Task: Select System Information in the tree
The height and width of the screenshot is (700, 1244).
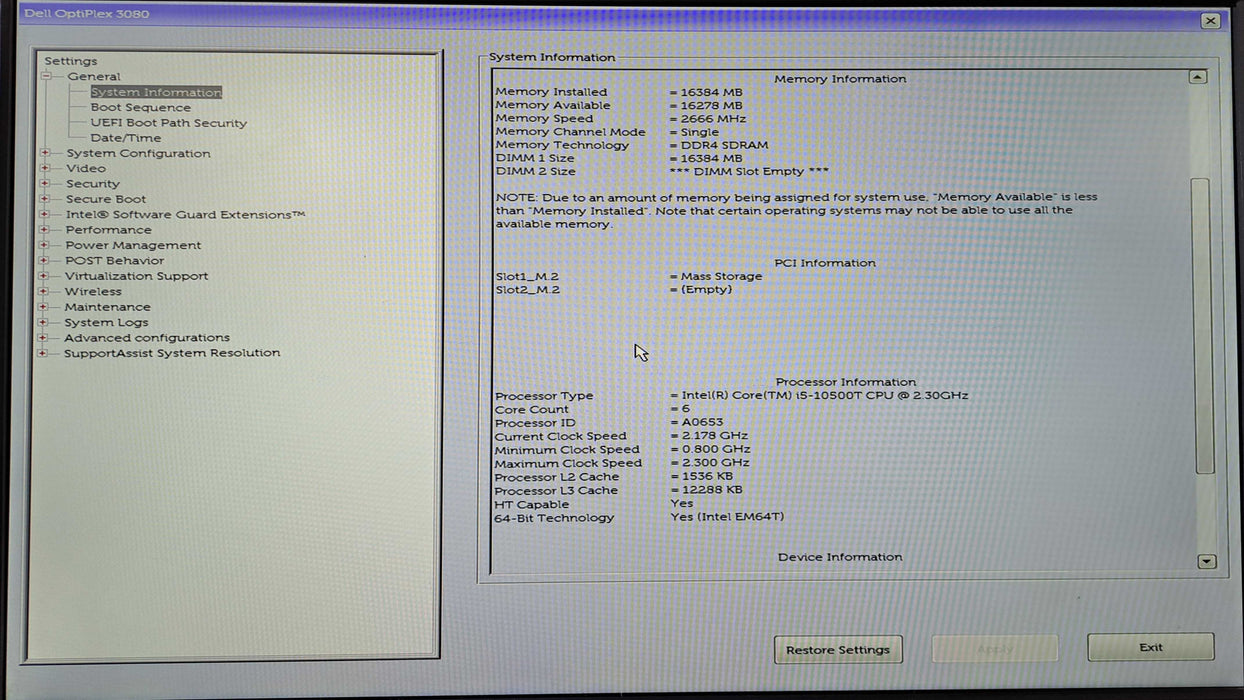Action: point(156,92)
